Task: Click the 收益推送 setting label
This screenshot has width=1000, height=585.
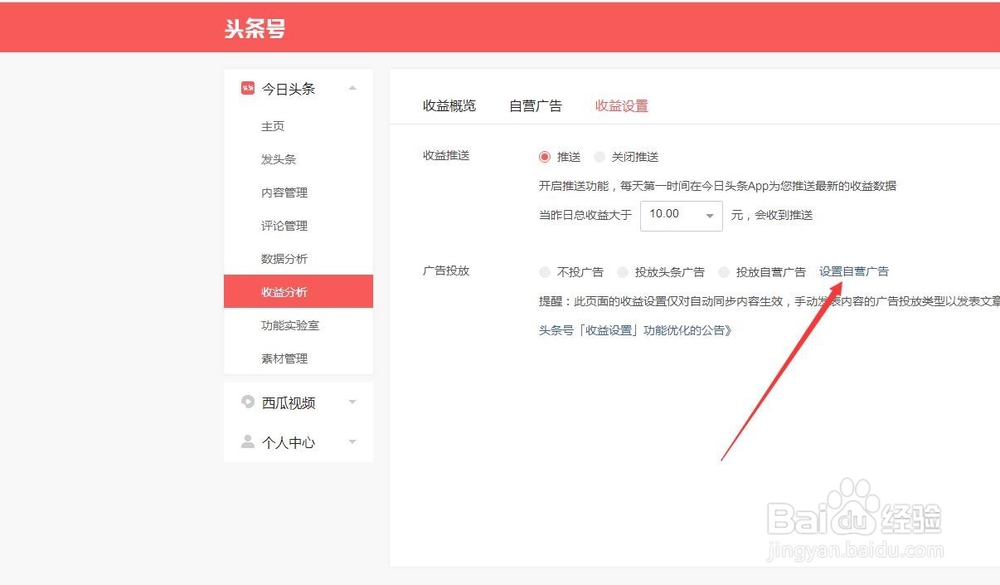Action: 446,155
